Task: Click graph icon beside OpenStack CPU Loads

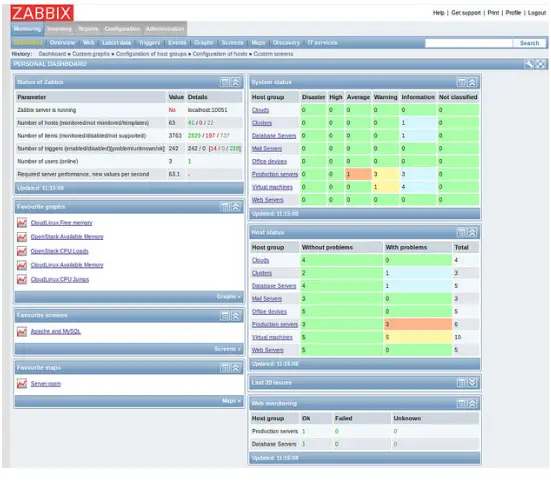Action: [22, 251]
